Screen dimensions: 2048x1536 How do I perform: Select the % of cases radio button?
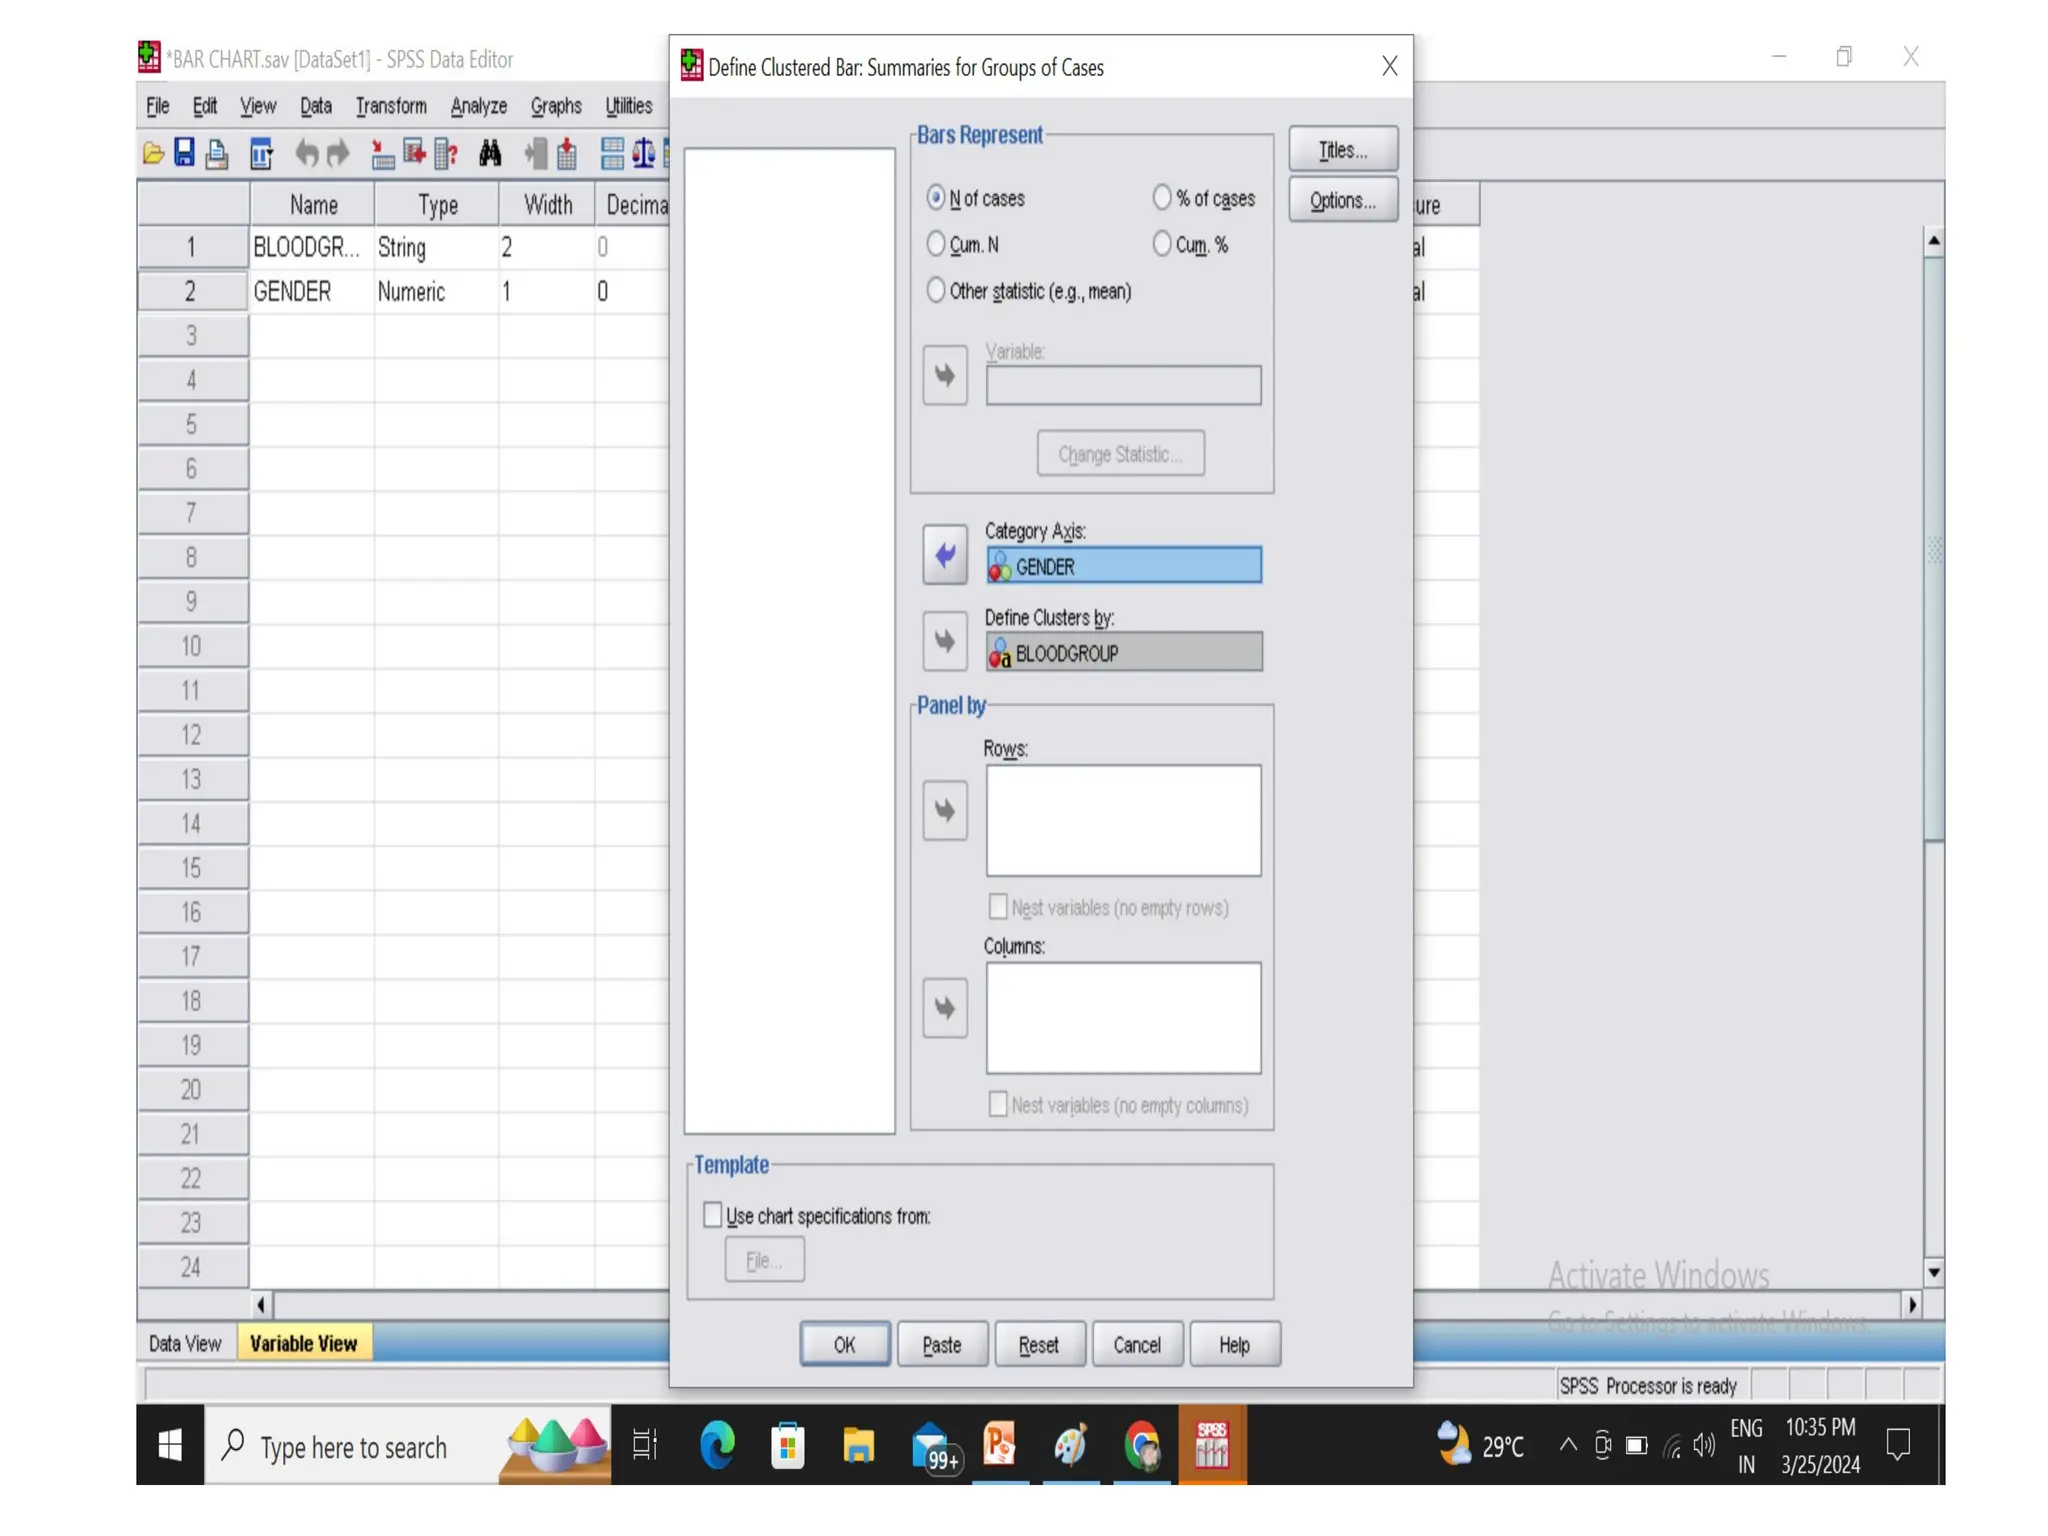point(1161,198)
